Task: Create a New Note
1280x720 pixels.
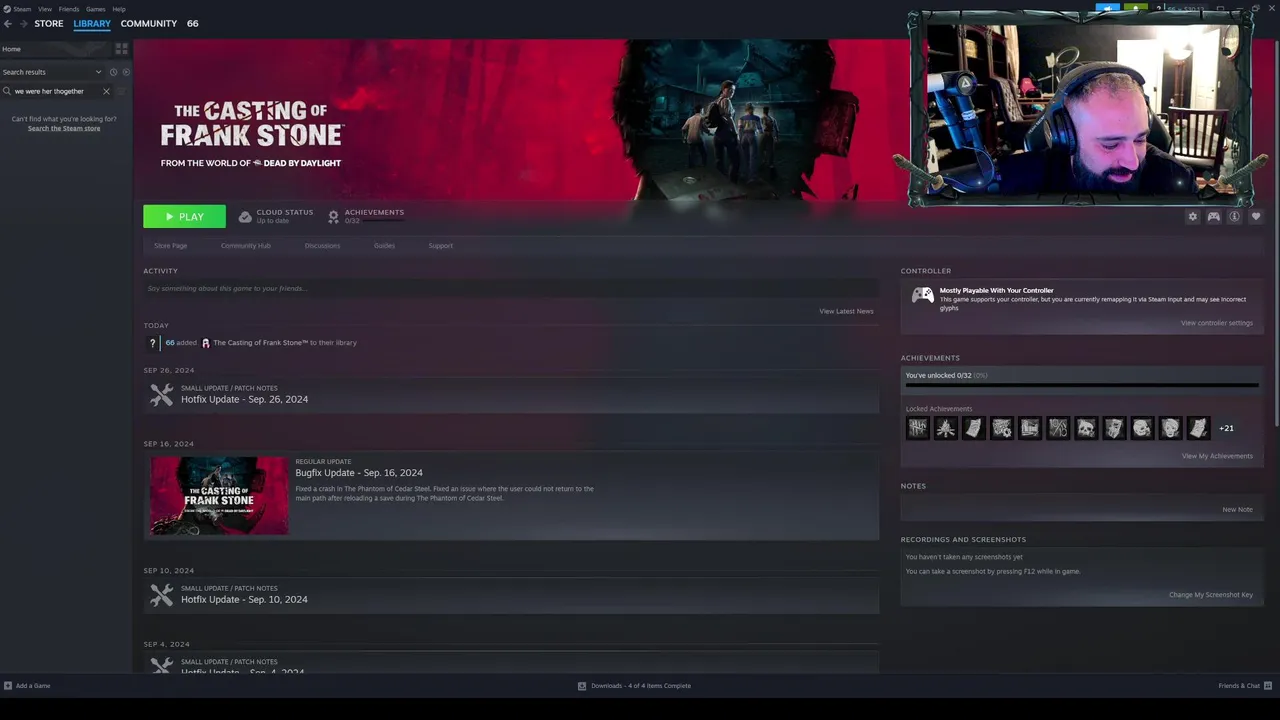Action: tap(1237, 510)
